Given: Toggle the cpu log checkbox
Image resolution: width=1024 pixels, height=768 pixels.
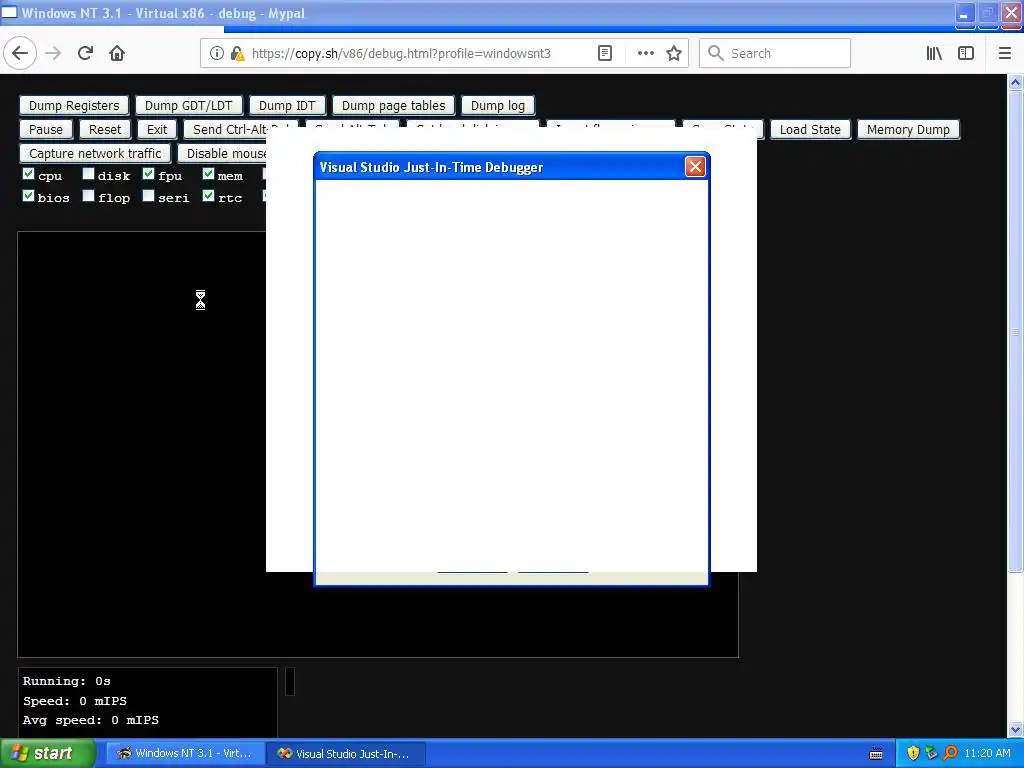Looking at the screenshot, I should pyautogui.click(x=28, y=174).
